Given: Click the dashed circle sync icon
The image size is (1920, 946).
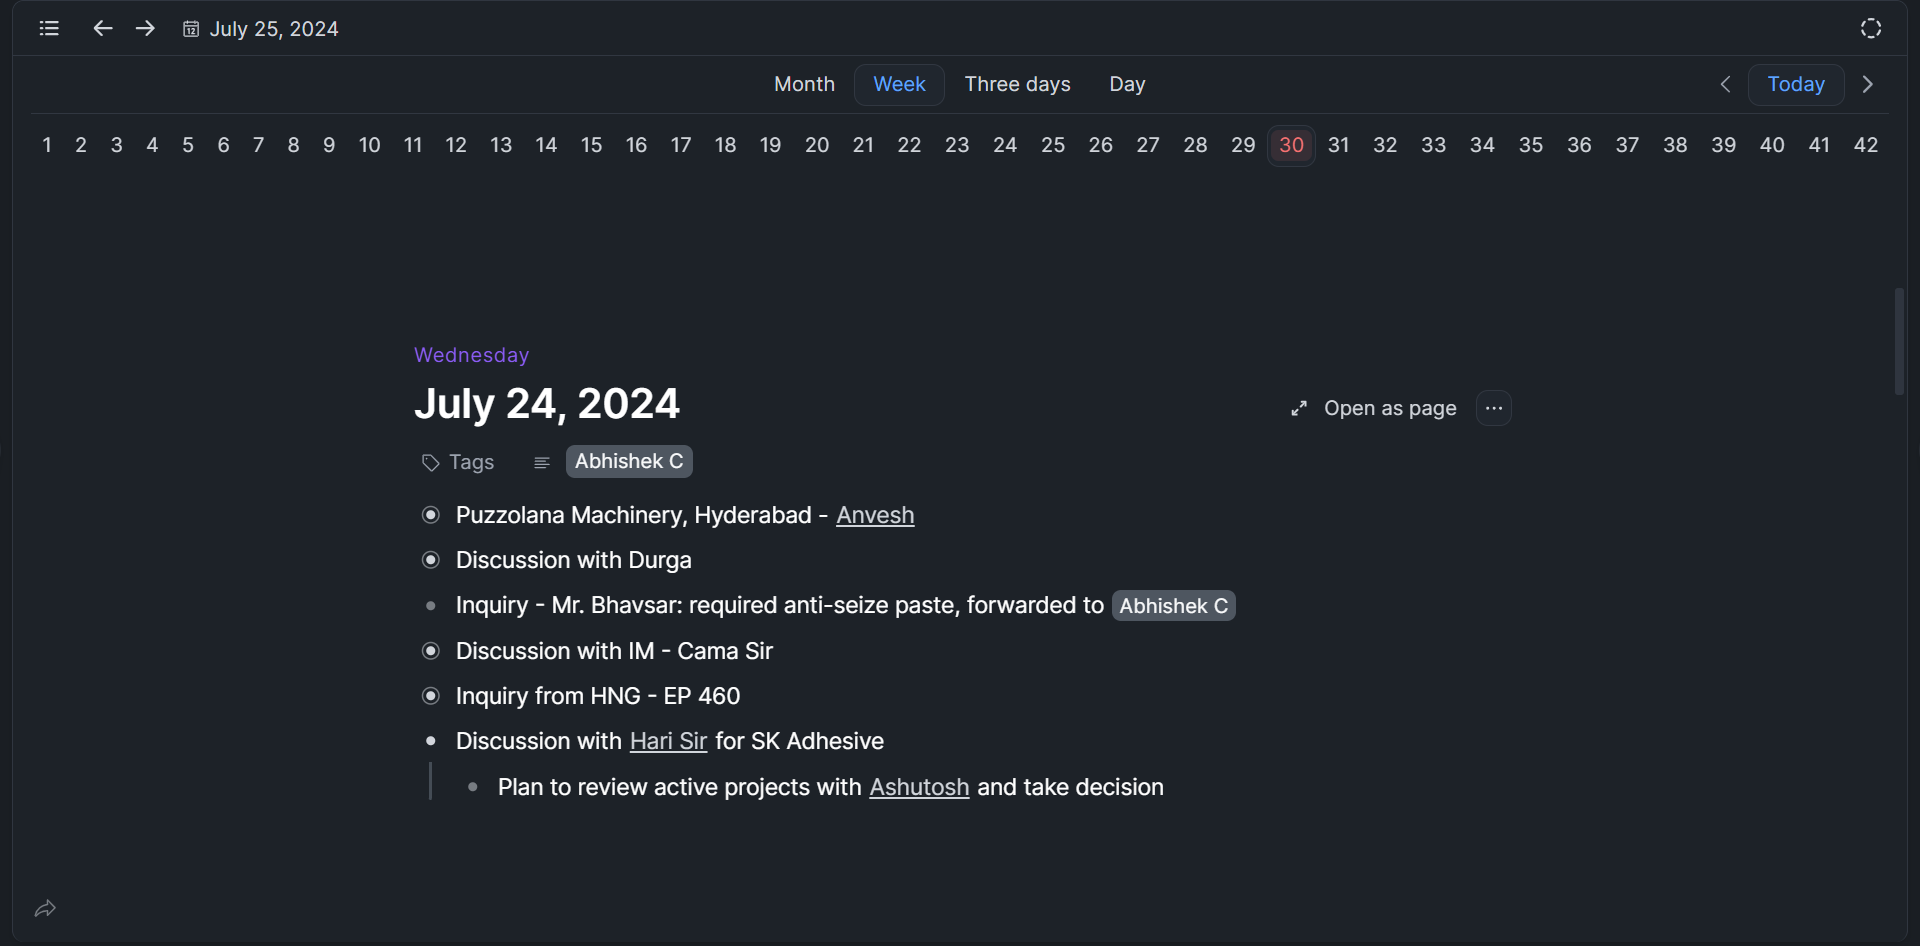Looking at the screenshot, I should [x=1871, y=28].
